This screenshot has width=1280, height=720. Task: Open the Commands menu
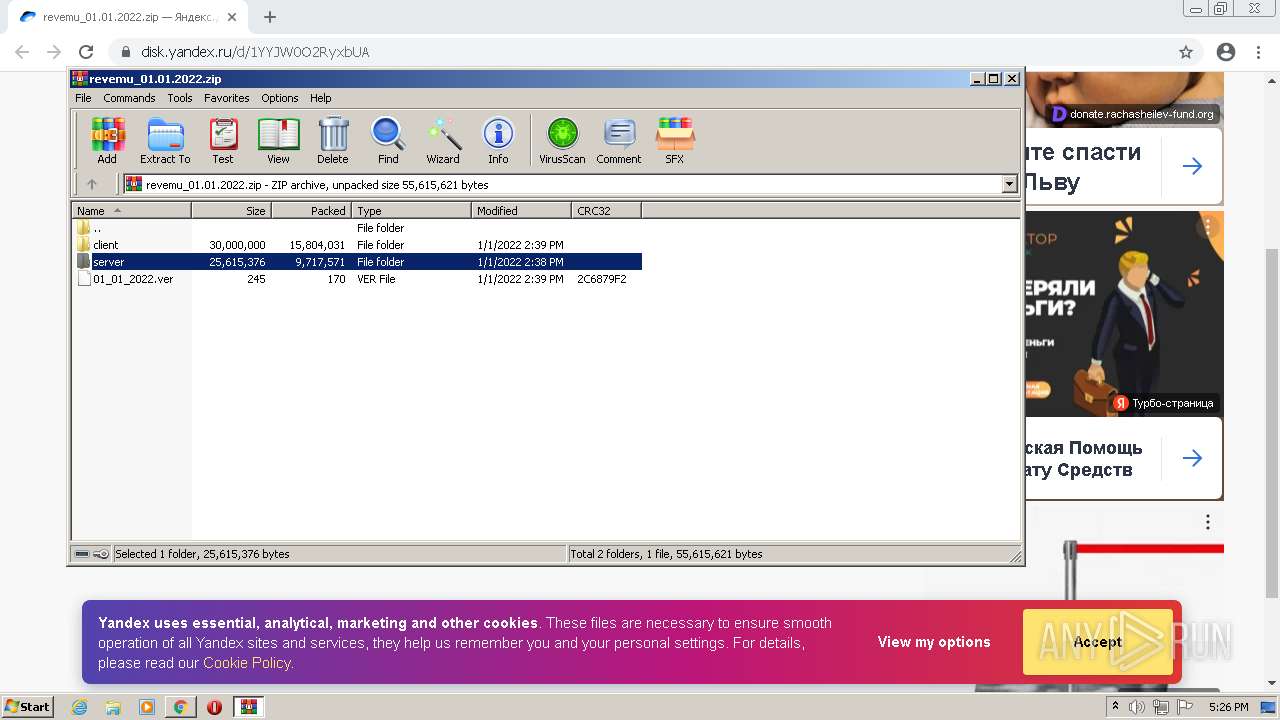pos(129,98)
